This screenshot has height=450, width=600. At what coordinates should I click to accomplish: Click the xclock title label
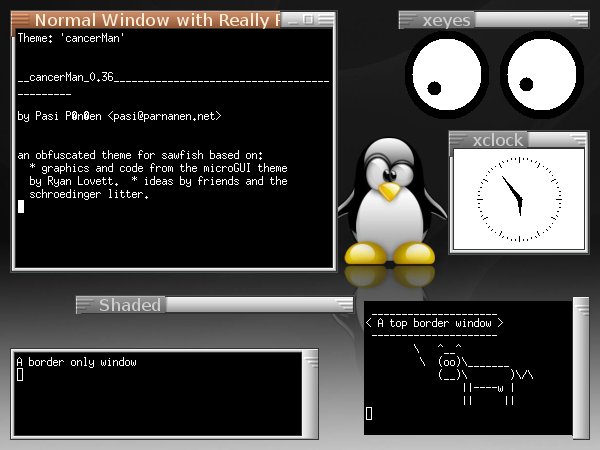point(497,140)
